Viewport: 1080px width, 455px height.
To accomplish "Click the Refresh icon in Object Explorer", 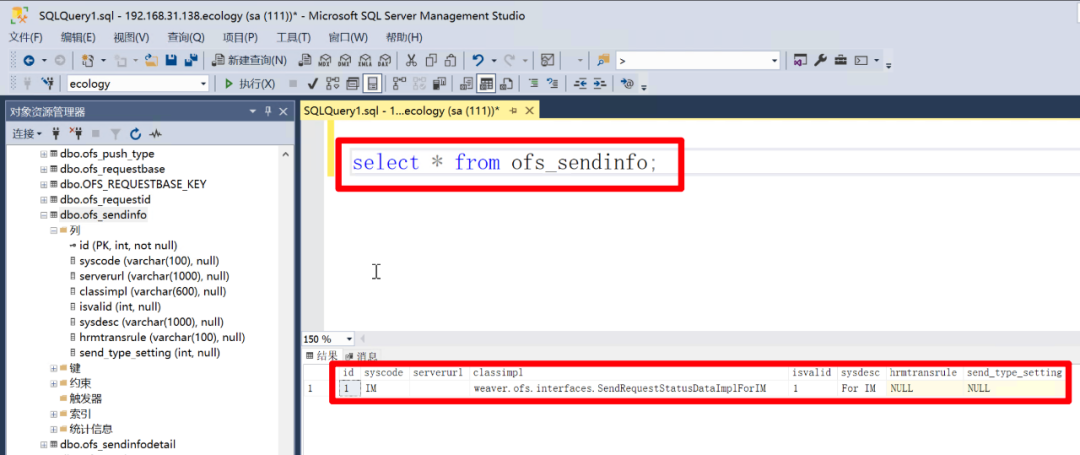I will point(136,133).
